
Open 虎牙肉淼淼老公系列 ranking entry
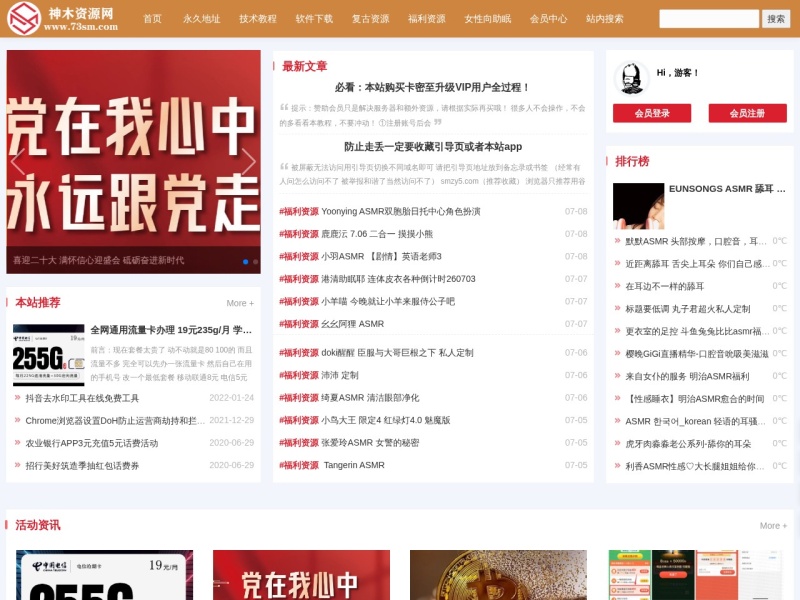tap(688, 443)
